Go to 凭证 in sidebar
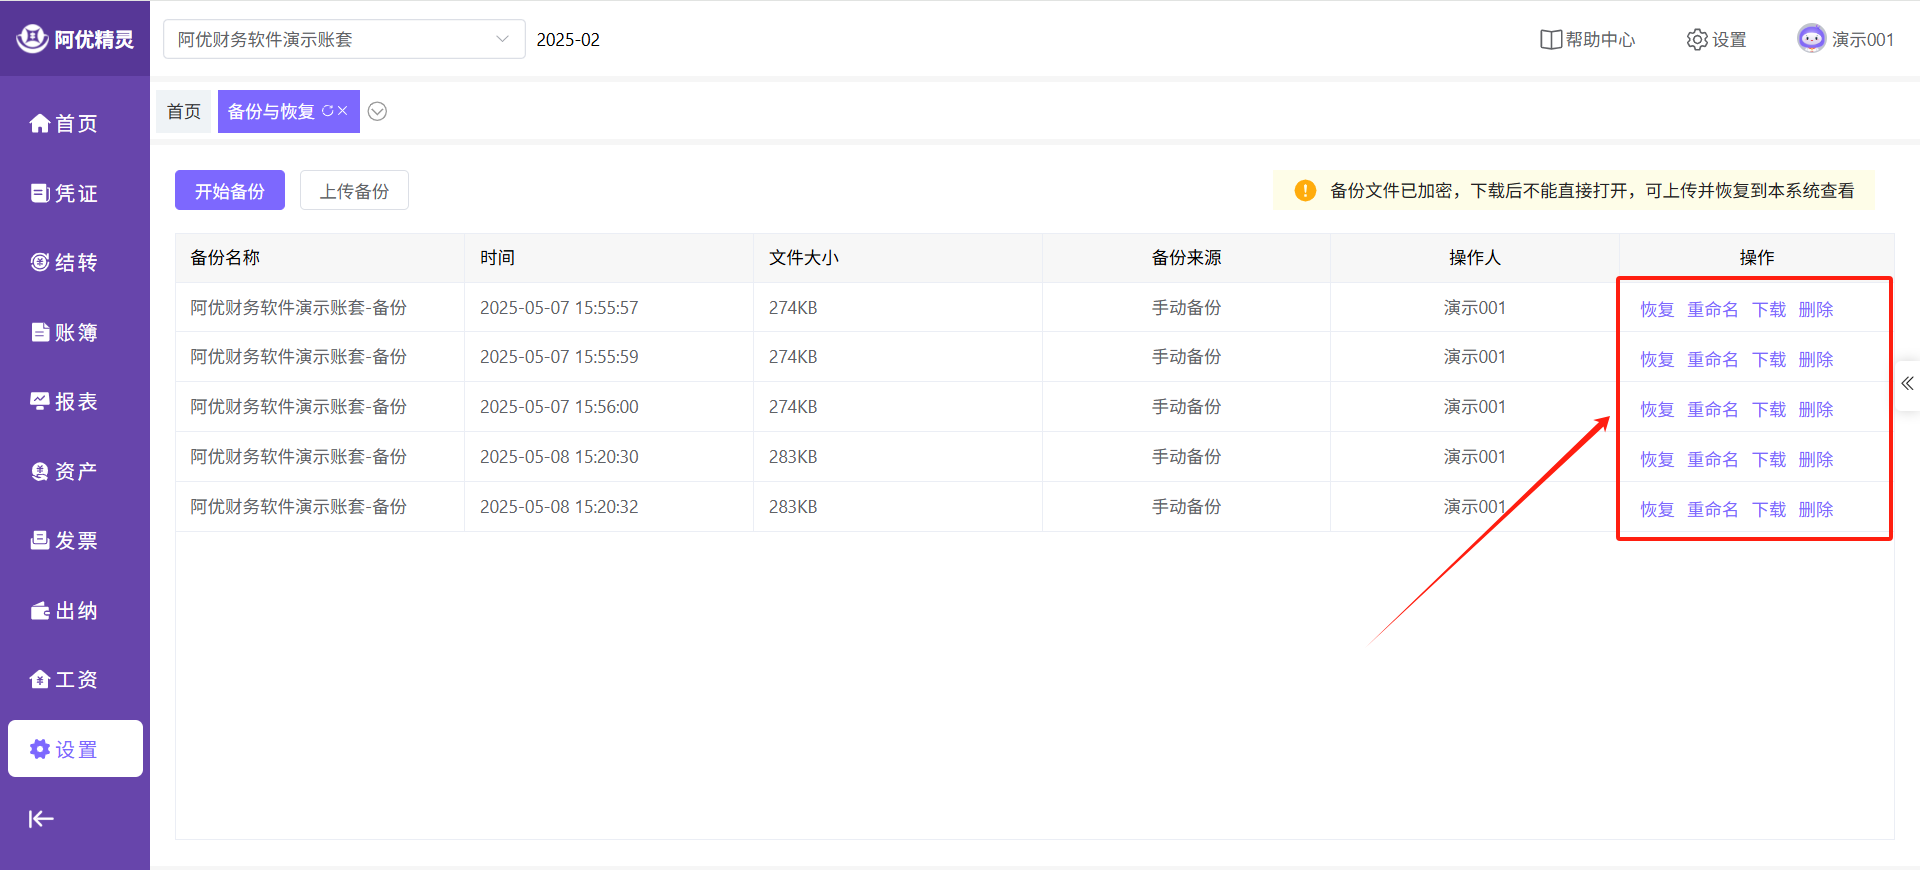The height and width of the screenshot is (870, 1920). point(65,193)
